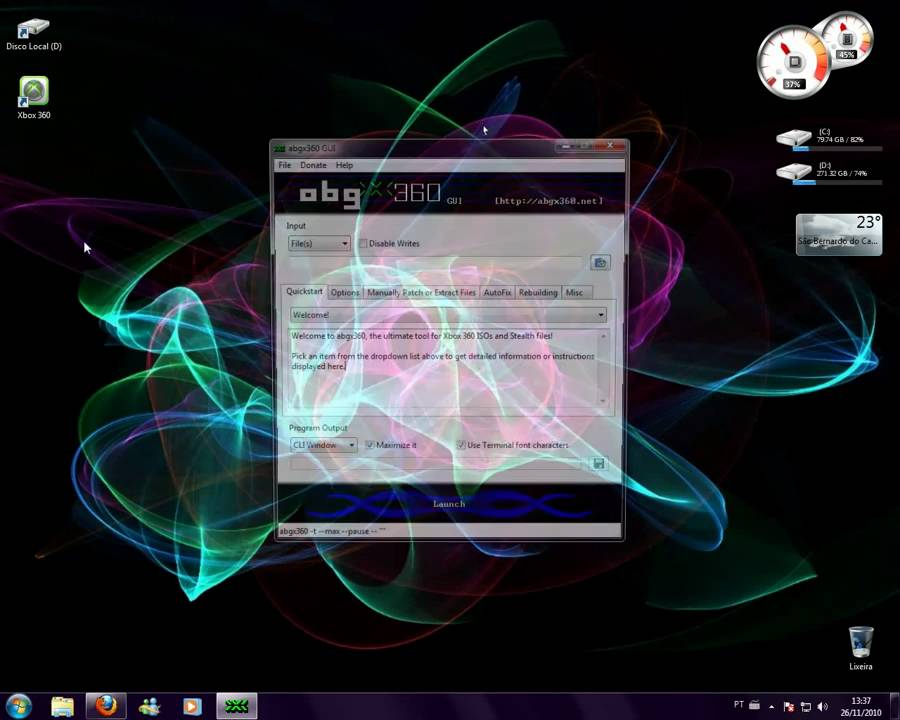This screenshot has height=720, width=900.
Task: Open the File menu
Action: pos(285,165)
